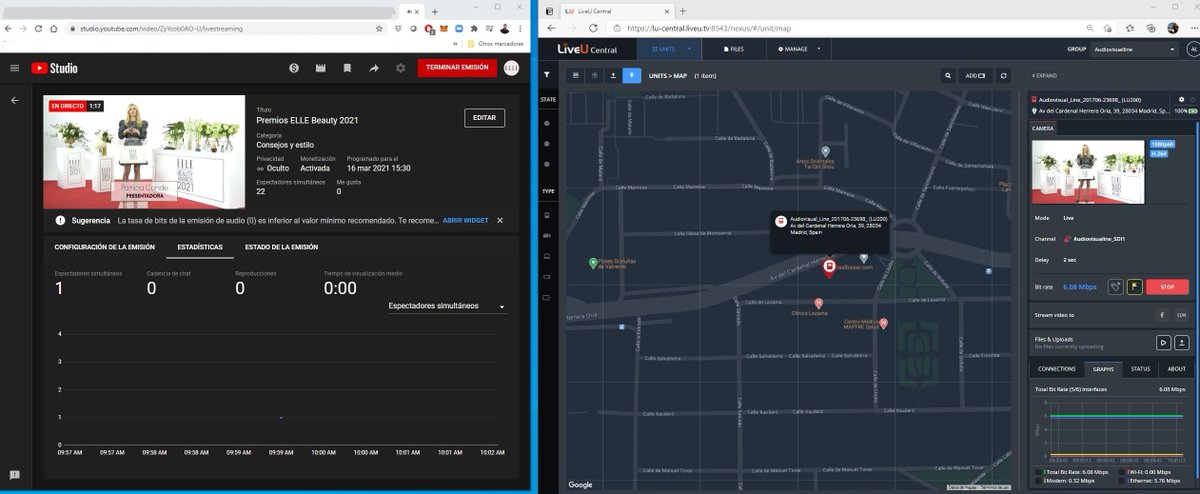This screenshot has width=1200, height=494.
Task: Open the UNITS menu in LiveU Central
Action: 669,48
